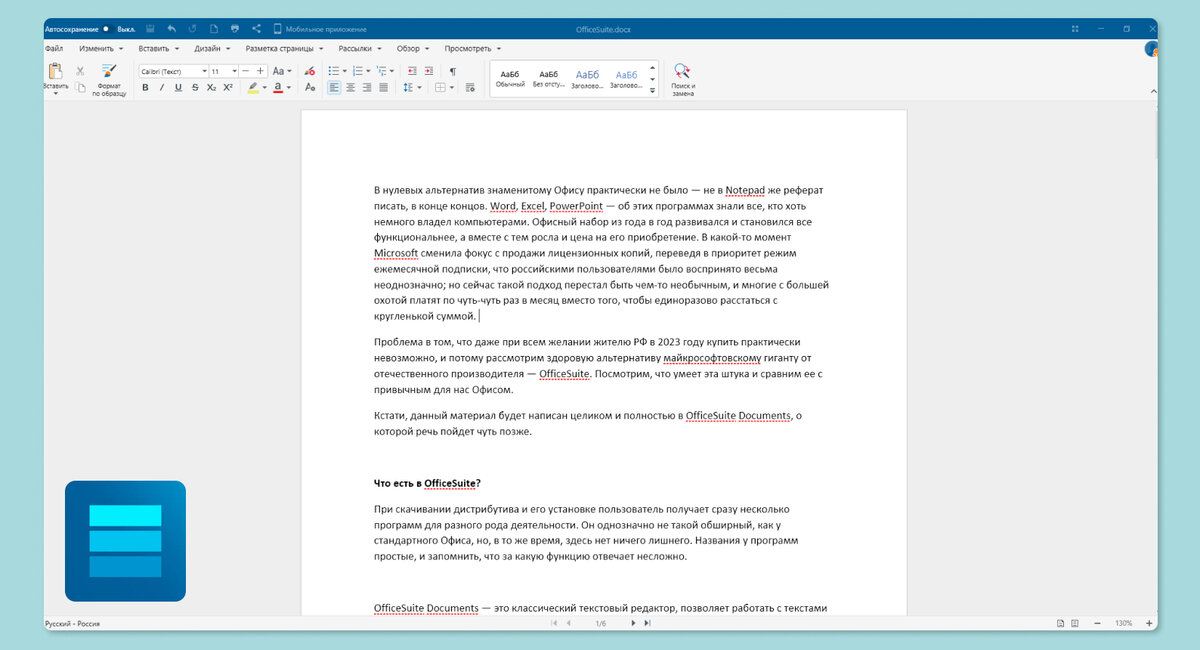This screenshot has width=1200, height=650.
Task: Open font color dropdown arrow
Action: (x=289, y=87)
